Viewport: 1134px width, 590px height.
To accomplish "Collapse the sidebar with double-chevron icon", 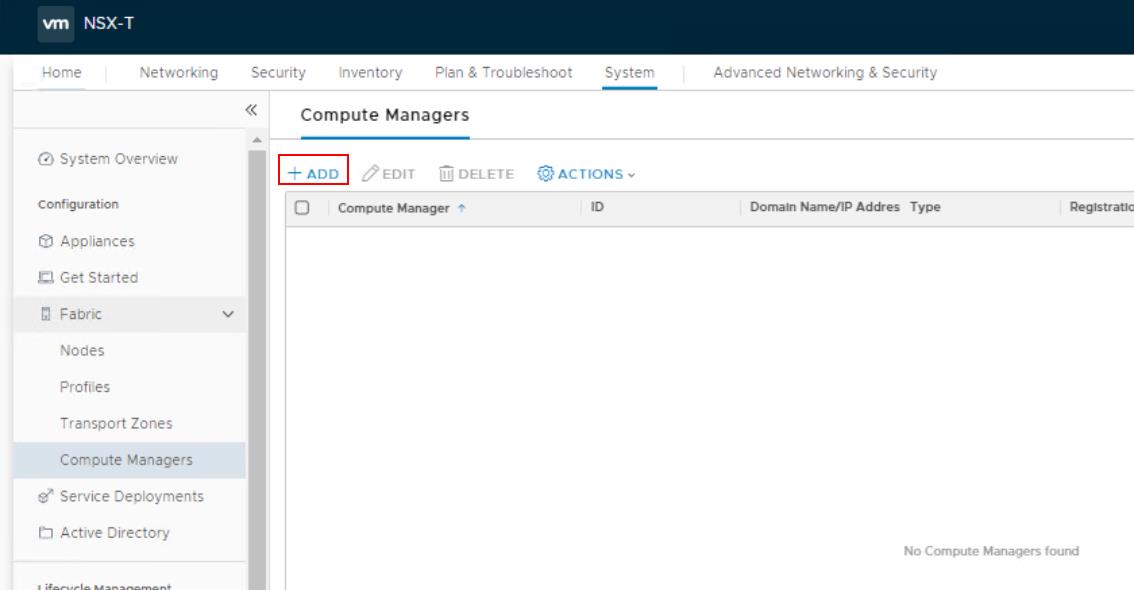I will pyautogui.click(x=251, y=110).
